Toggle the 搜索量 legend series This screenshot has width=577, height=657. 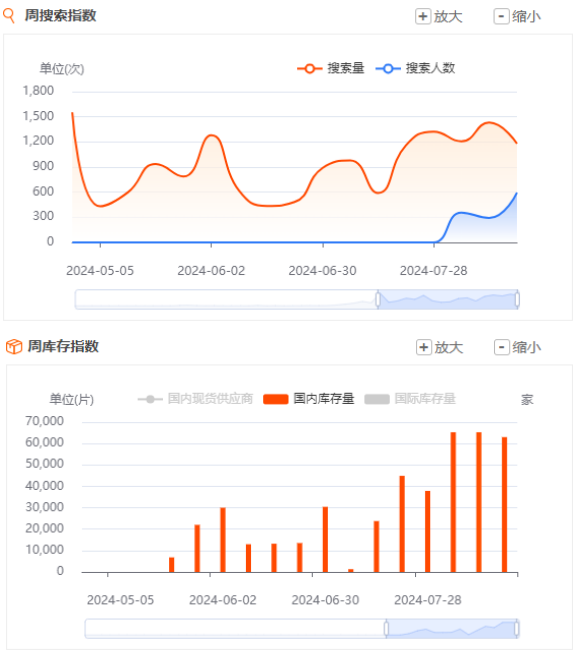click(x=331, y=68)
